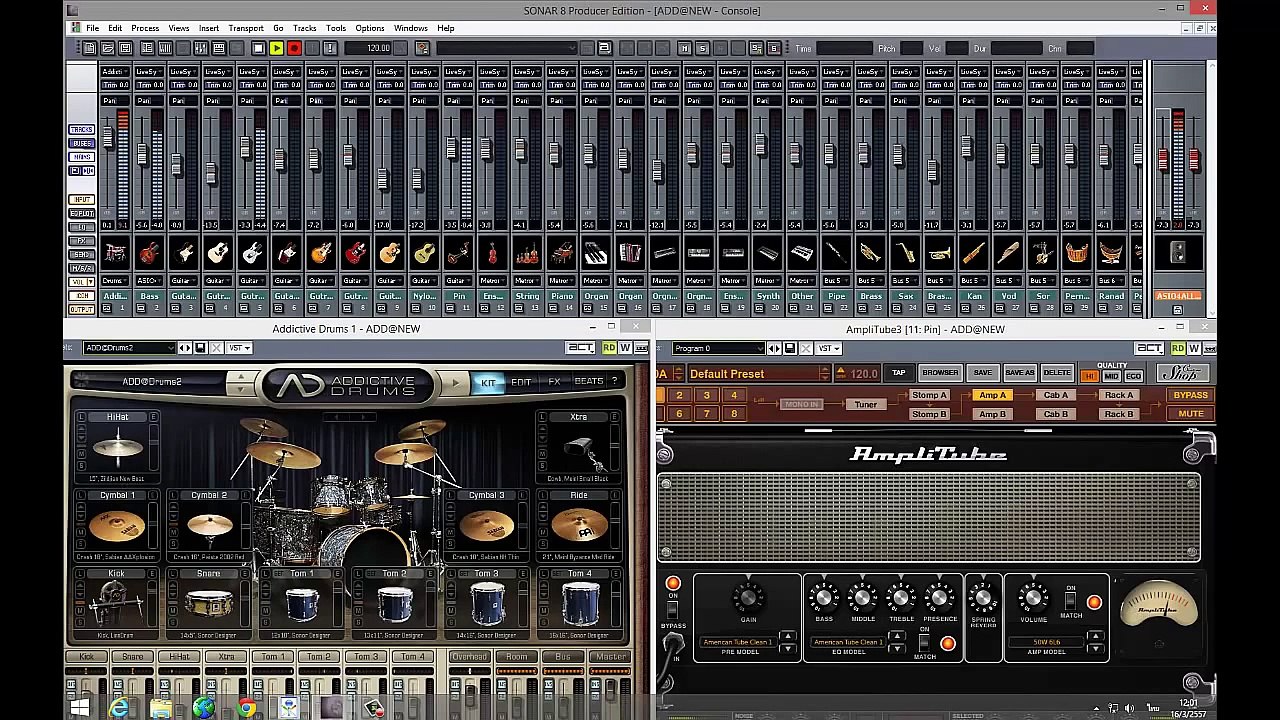
Task: Click the string ensemble icon on String strip
Action: (x=527, y=253)
